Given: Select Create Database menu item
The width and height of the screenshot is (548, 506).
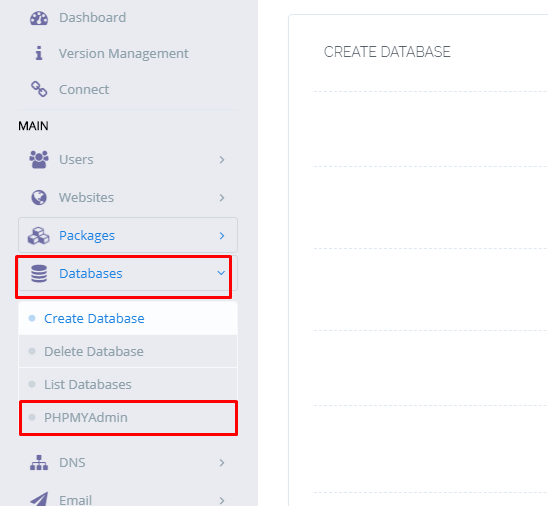Looking at the screenshot, I should (x=128, y=318).
